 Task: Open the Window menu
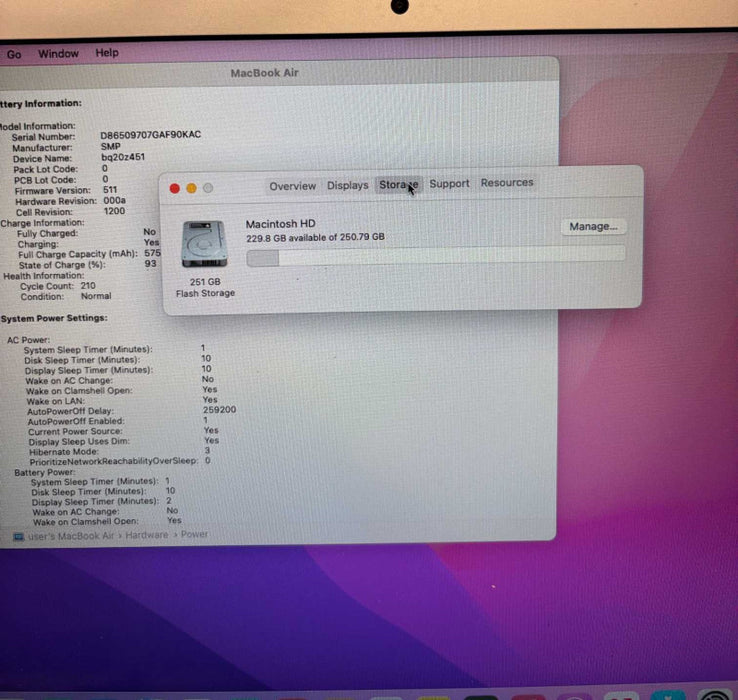[x=58, y=54]
